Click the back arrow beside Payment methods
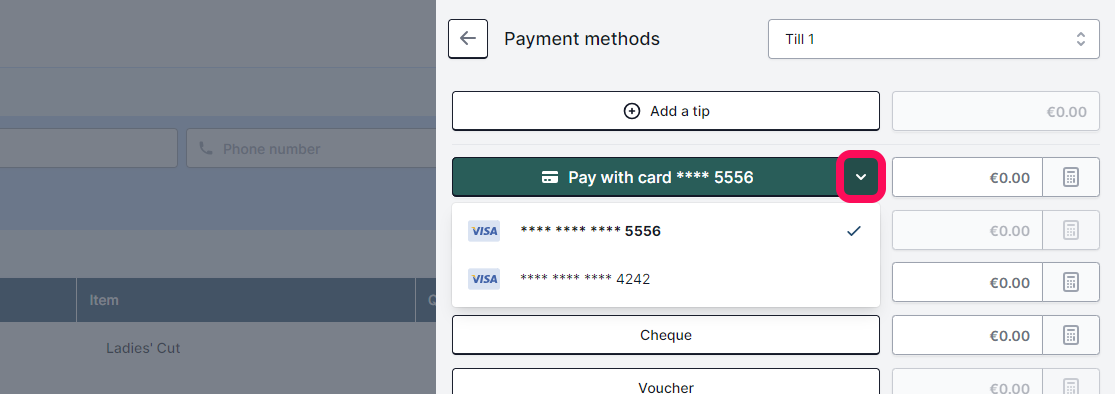Viewport: 1115px width, 394px height. (467, 38)
